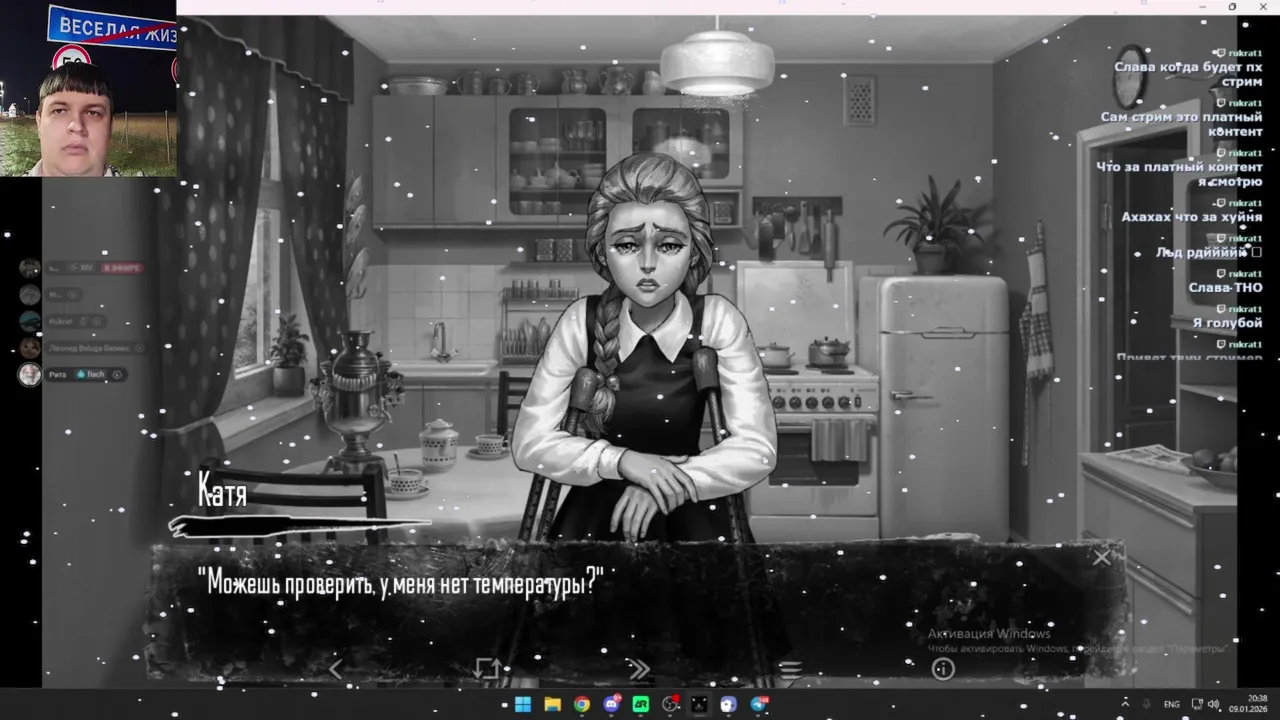The image size is (1280, 720).
Task: Fast-forward dialogue with the skip arrows
Action: (639, 669)
